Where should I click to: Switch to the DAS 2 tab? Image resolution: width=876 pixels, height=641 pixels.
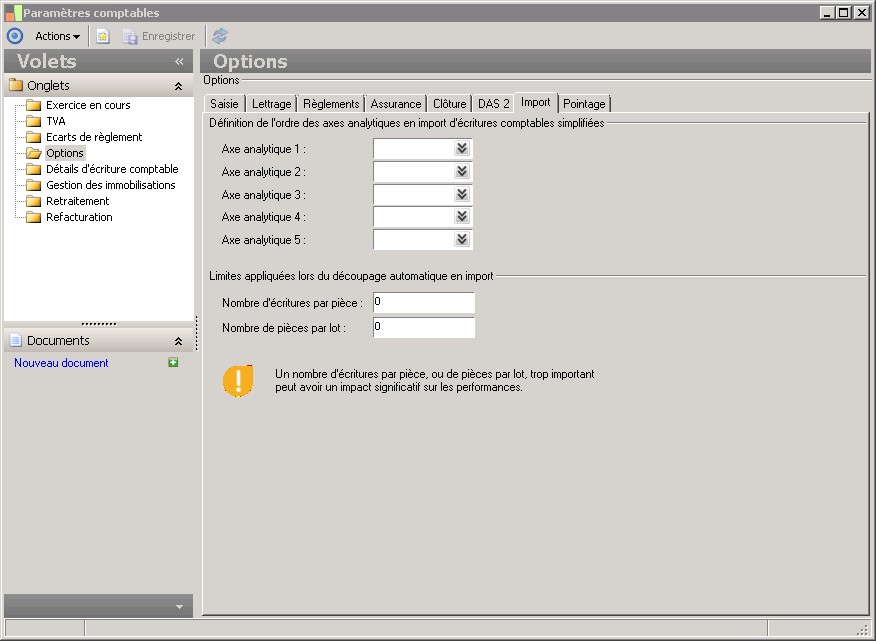[x=493, y=104]
